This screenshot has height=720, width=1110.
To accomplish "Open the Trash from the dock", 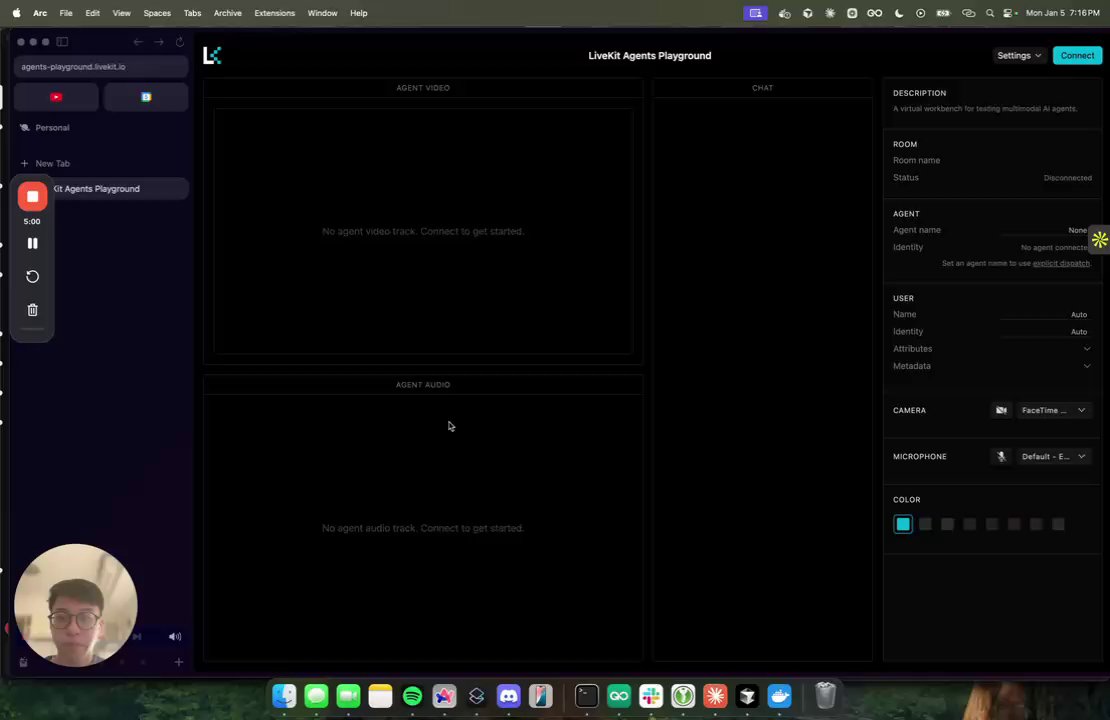I will 825,696.
